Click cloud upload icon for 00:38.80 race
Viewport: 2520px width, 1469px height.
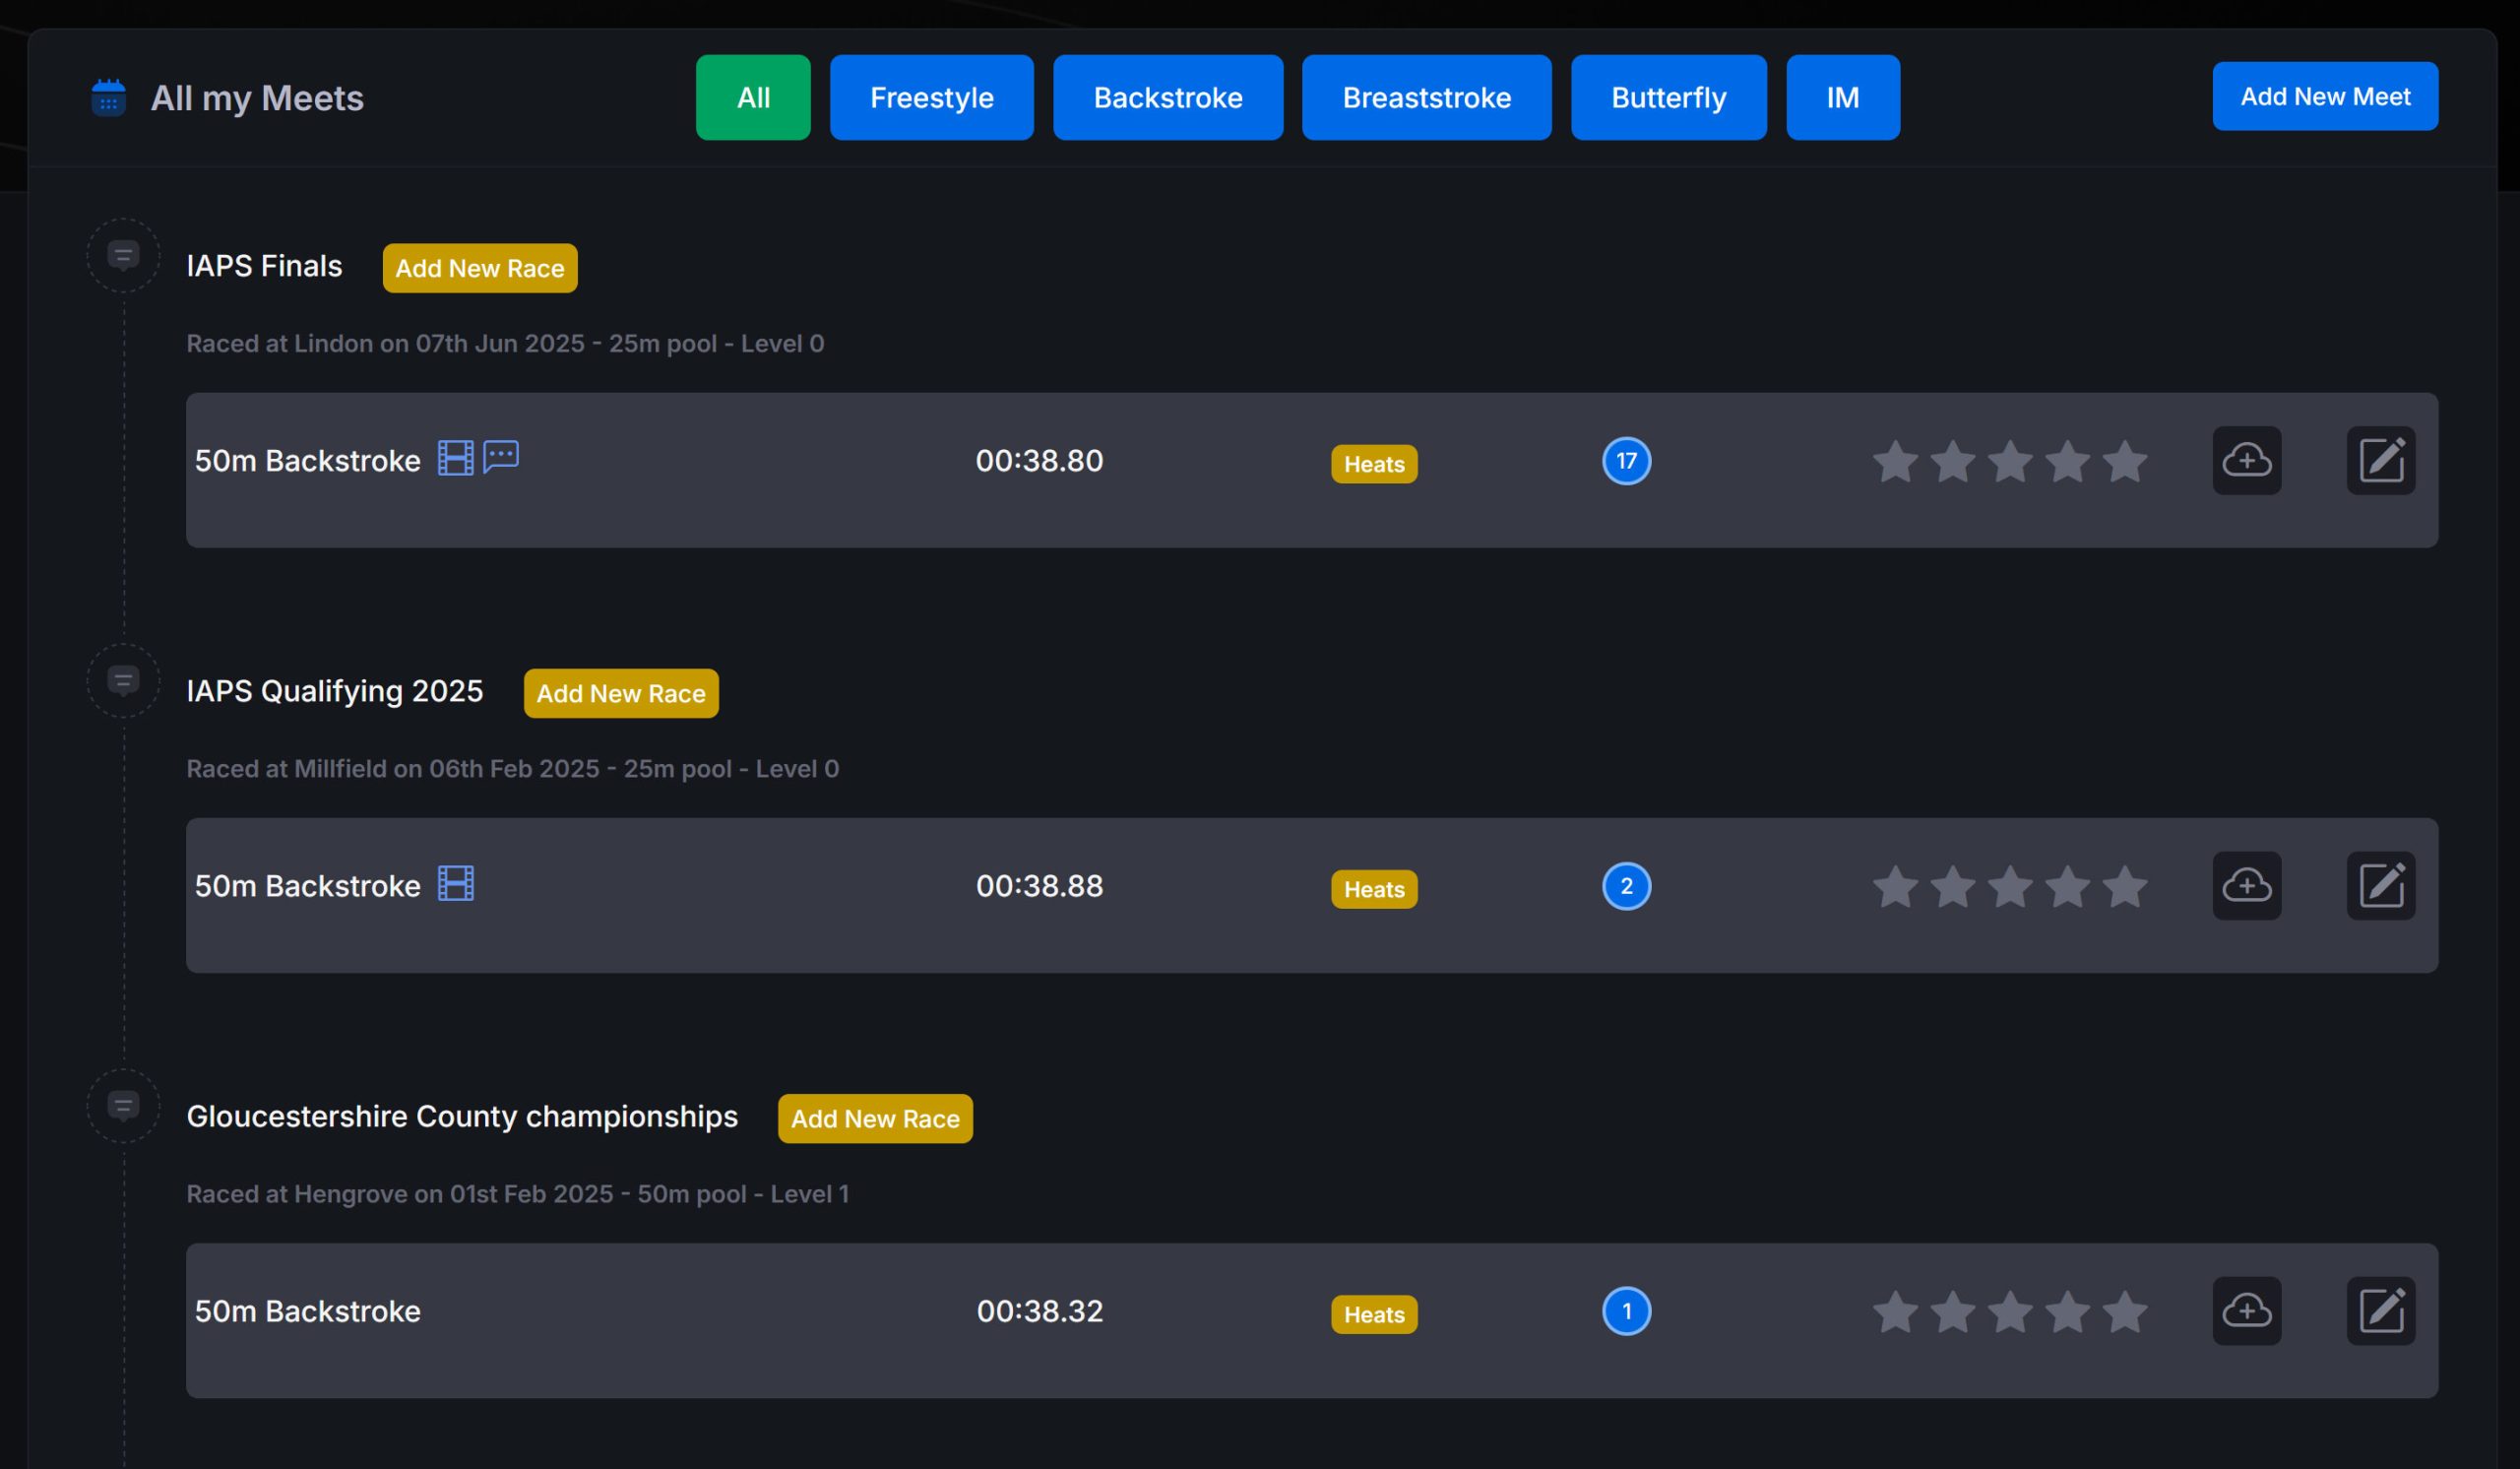[2246, 460]
